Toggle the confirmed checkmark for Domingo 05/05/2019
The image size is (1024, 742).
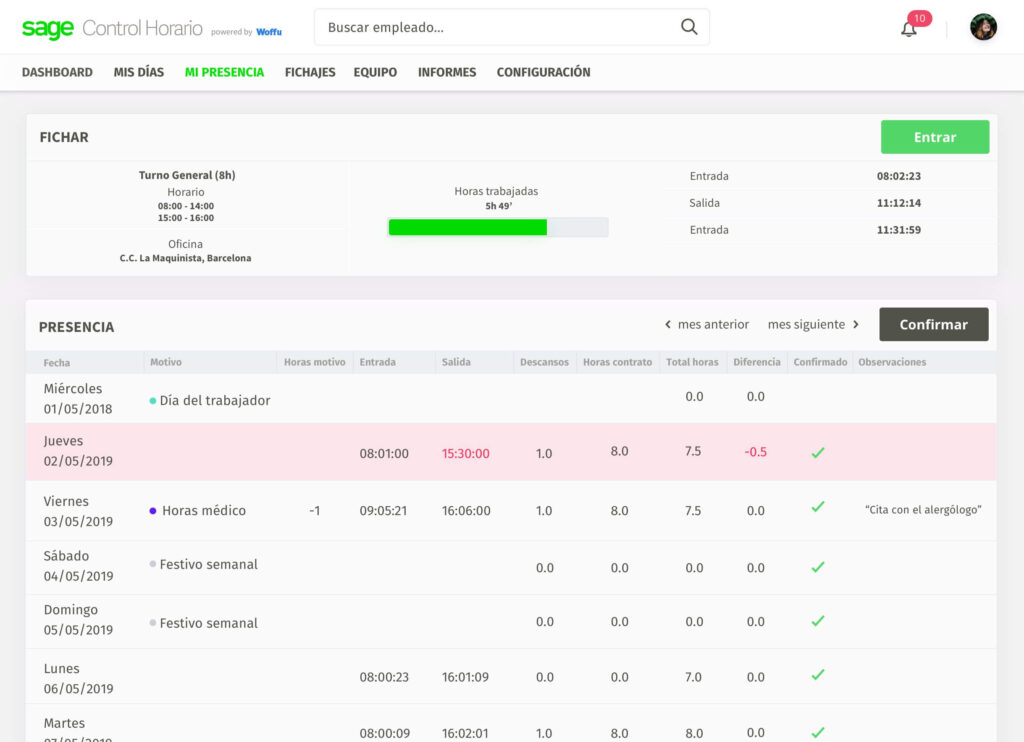point(818,621)
